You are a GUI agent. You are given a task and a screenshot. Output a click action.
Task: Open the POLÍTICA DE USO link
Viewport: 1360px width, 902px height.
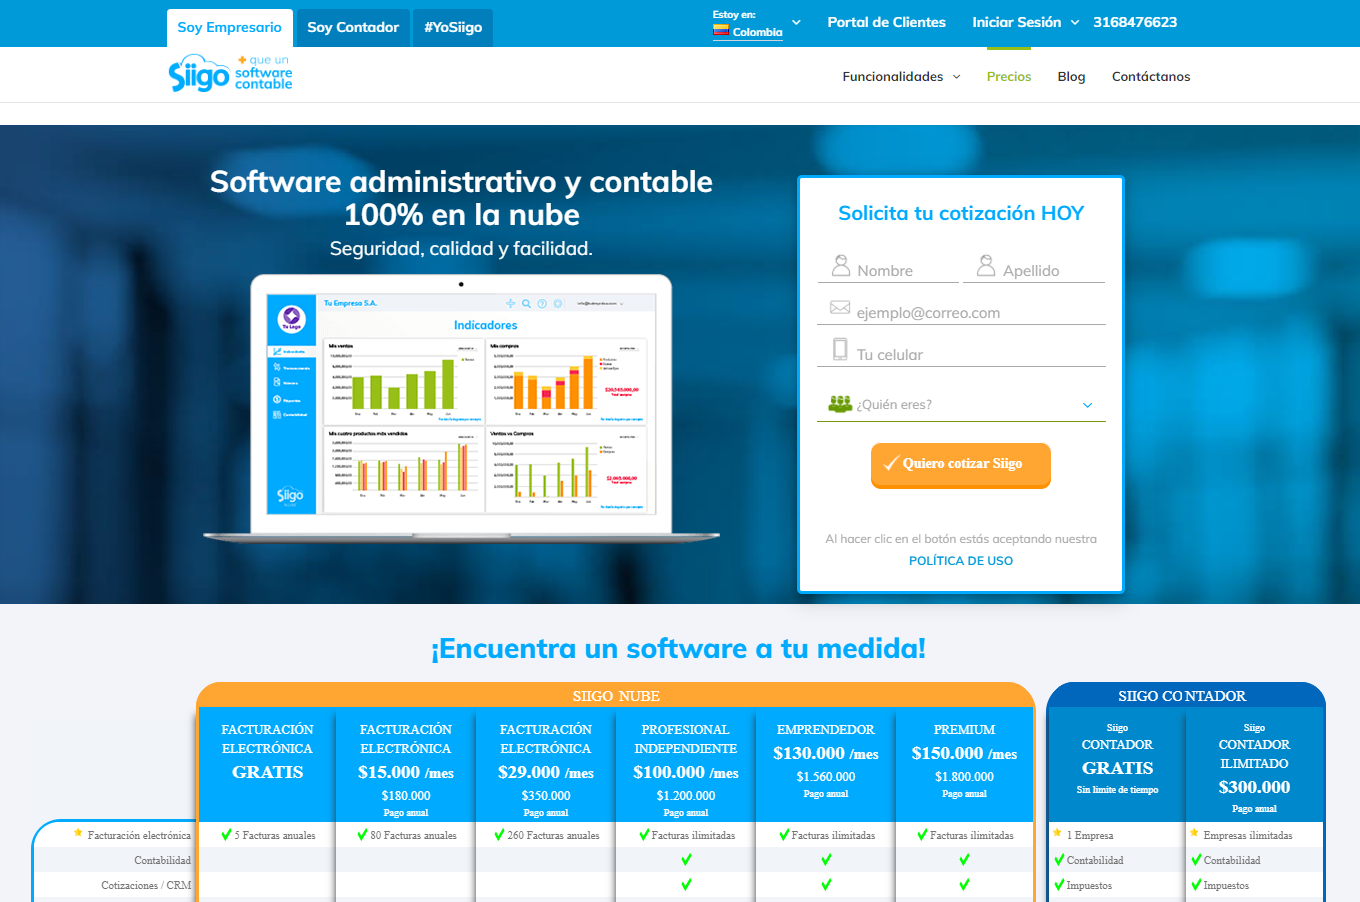click(x=960, y=560)
